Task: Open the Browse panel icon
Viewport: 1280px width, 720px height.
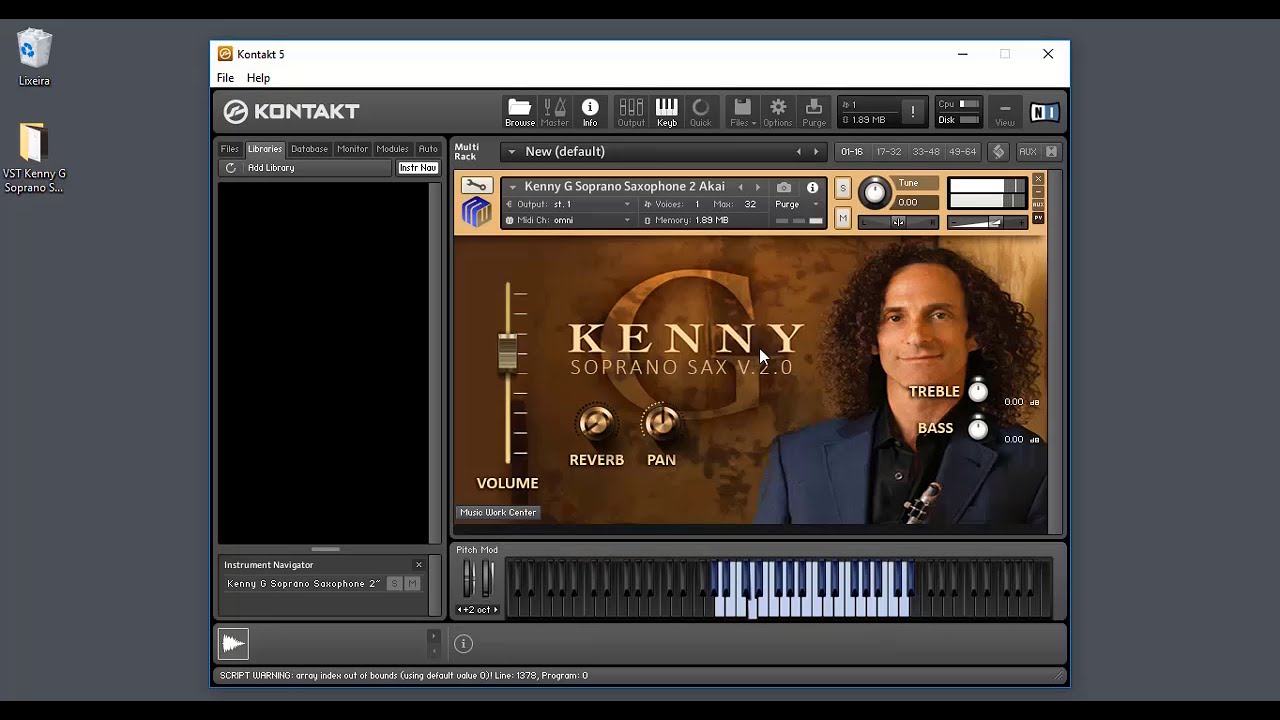Action: pos(519,112)
